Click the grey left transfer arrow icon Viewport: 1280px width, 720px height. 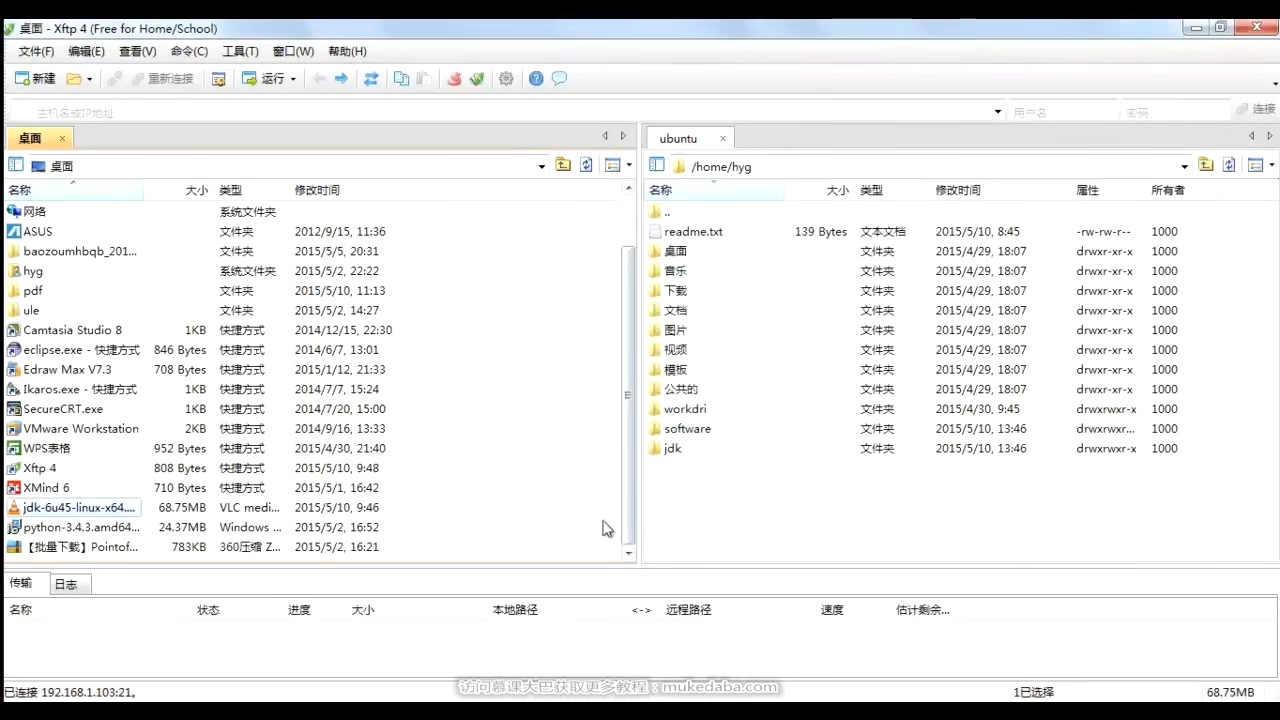(319, 79)
